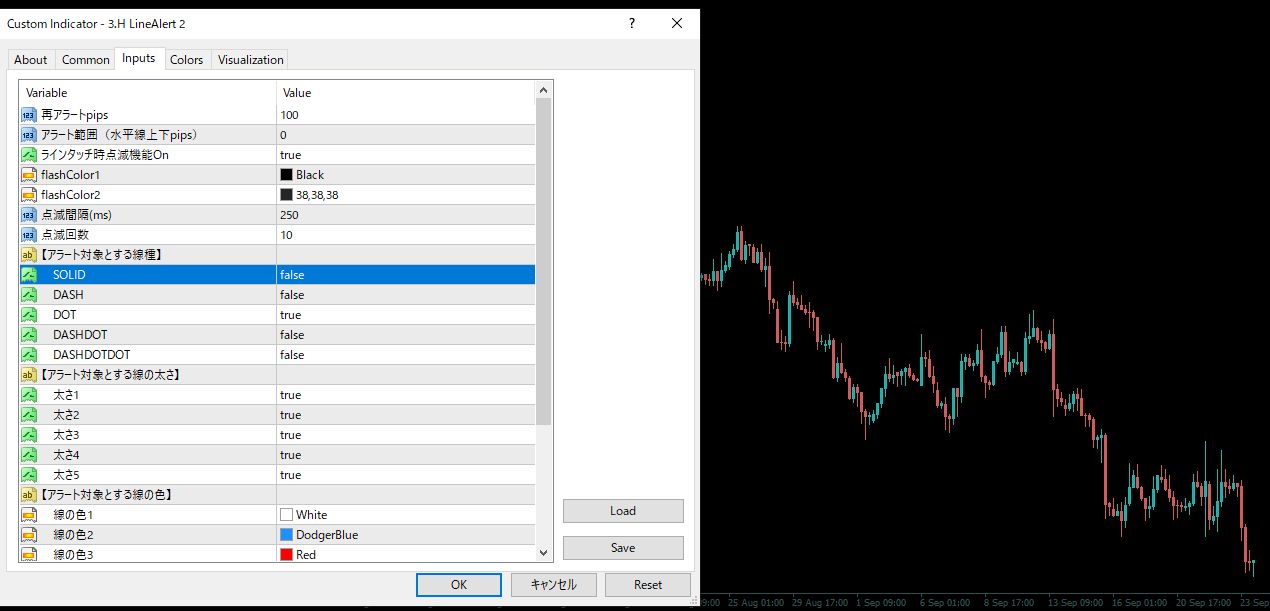
Task: Click the boolean icon next to DASHDOTDOT
Action: pyautogui.click(x=29, y=355)
